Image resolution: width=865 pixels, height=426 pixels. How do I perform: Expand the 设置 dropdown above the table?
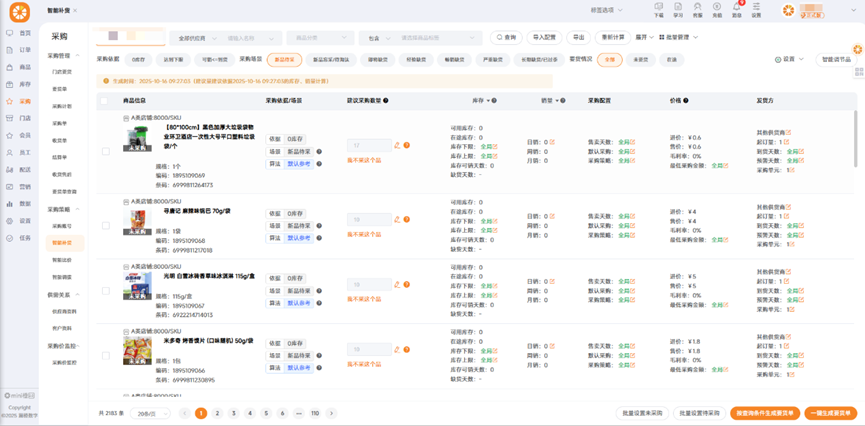pos(790,60)
